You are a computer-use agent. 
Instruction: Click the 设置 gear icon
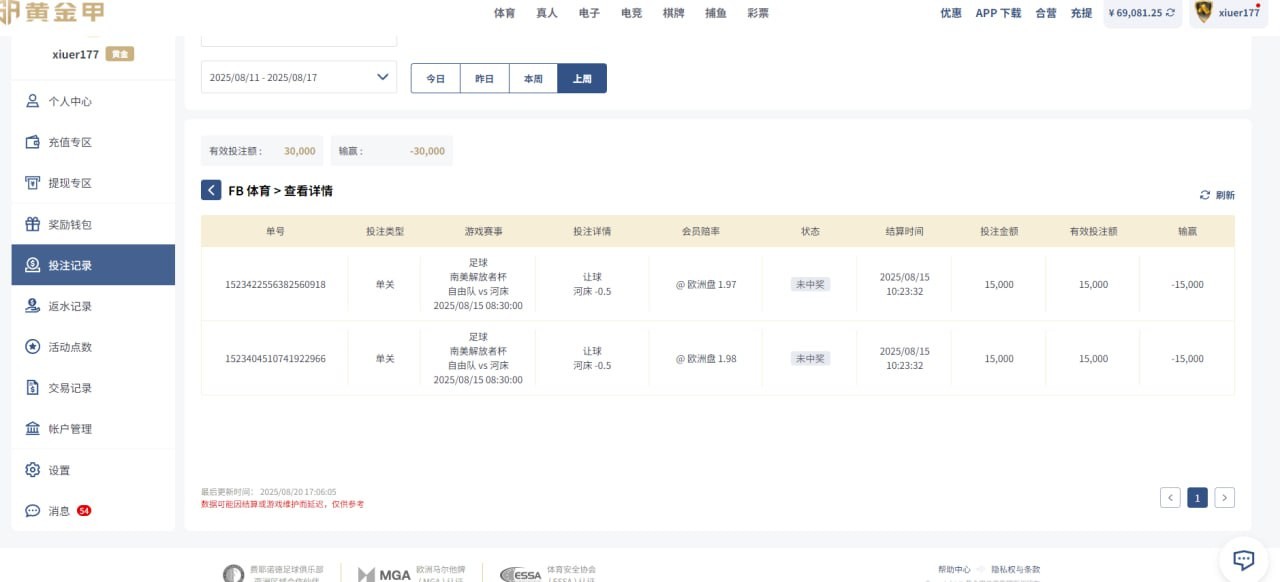32,470
